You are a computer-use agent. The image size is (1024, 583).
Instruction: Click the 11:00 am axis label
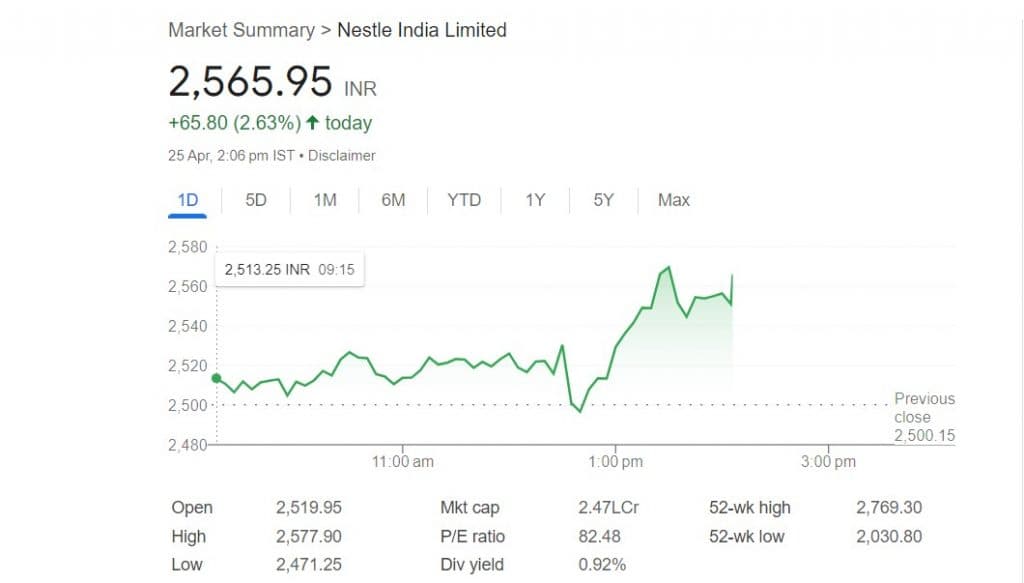click(402, 462)
